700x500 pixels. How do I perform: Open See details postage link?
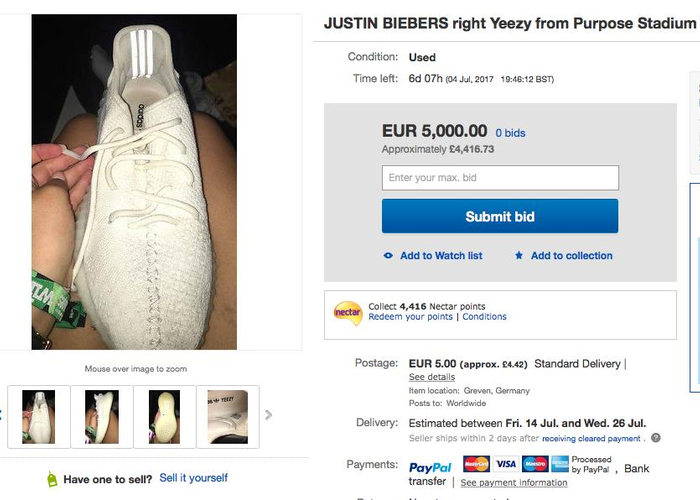(x=432, y=377)
